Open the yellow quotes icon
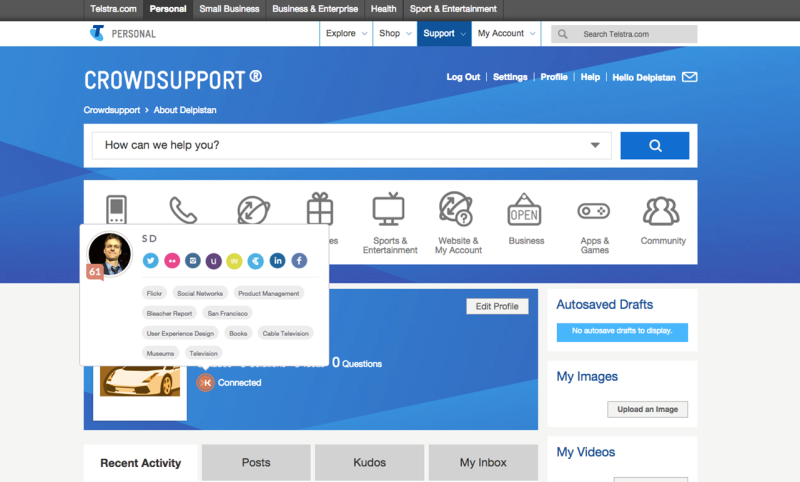Viewport: 800px width, 482px height. 234,261
